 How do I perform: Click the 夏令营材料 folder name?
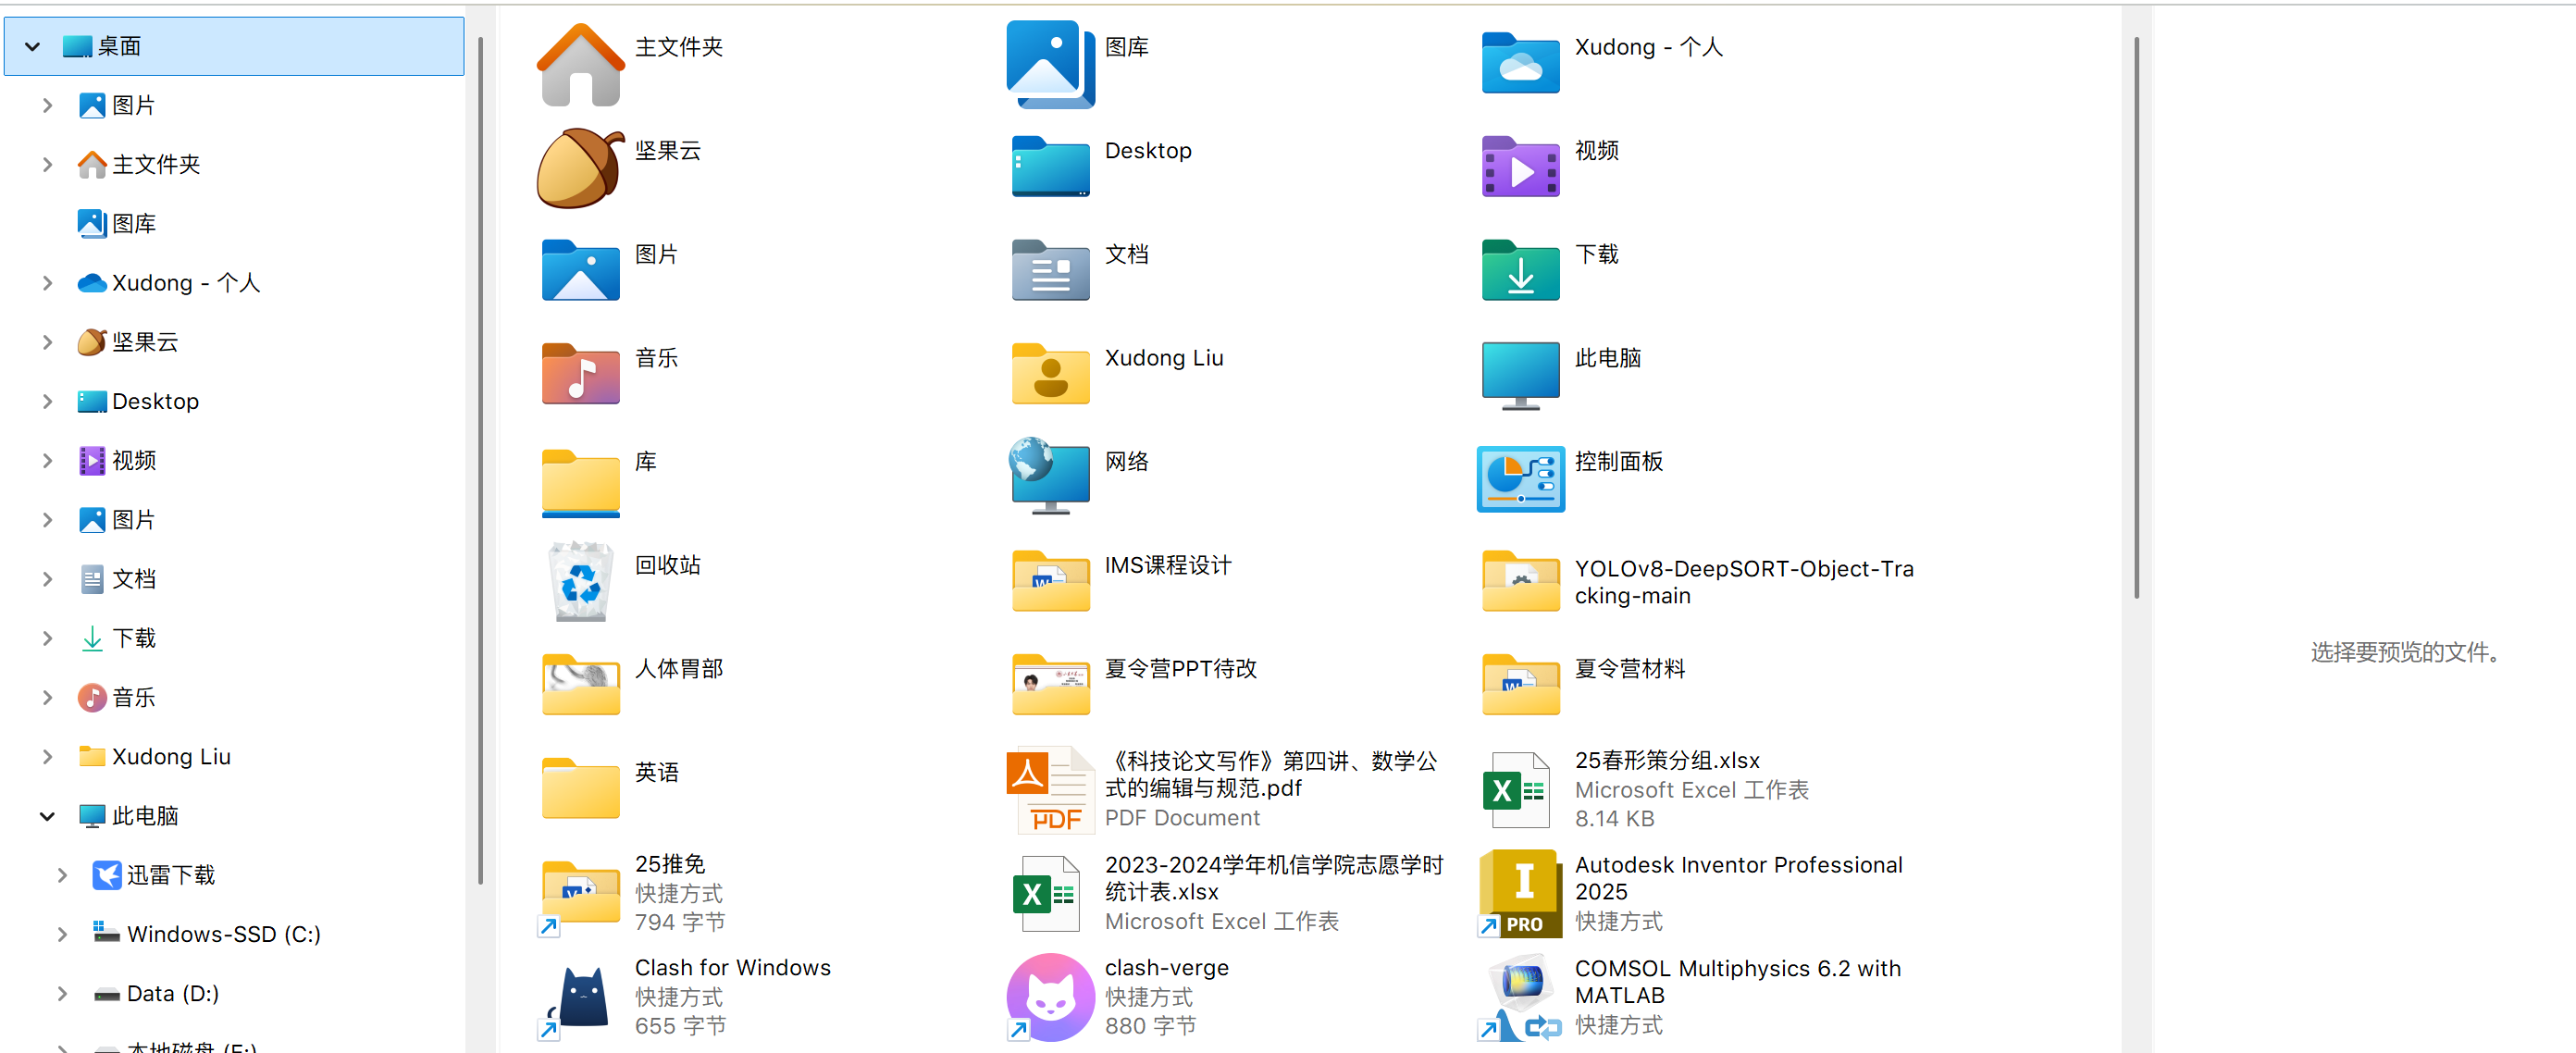coord(1630,668)
